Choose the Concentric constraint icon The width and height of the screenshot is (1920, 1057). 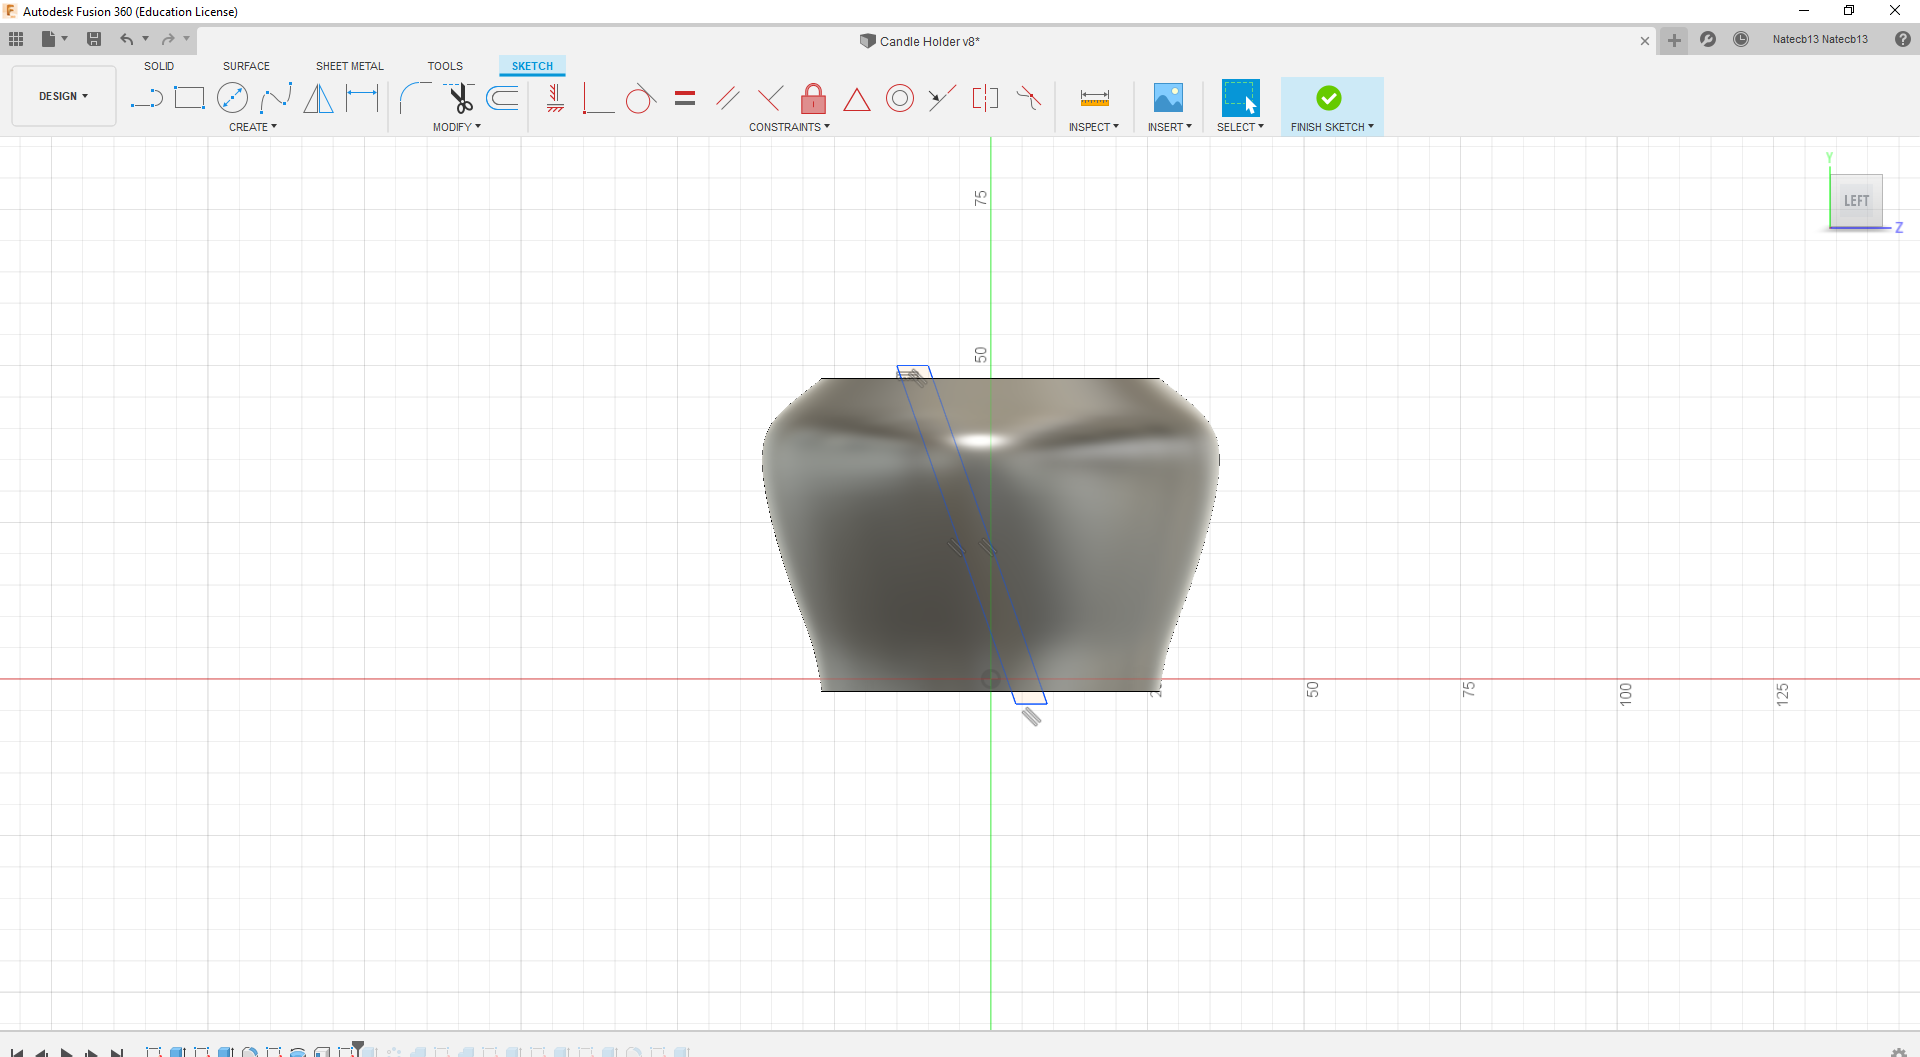tap(900, 98)
